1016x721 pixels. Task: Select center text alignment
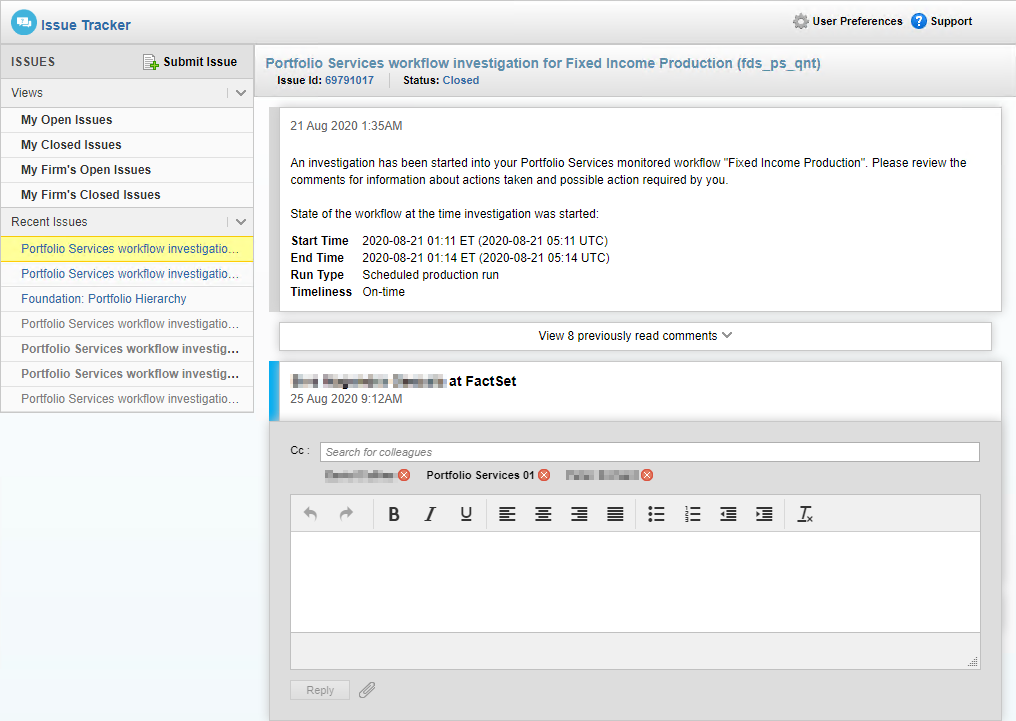point(543,514)
